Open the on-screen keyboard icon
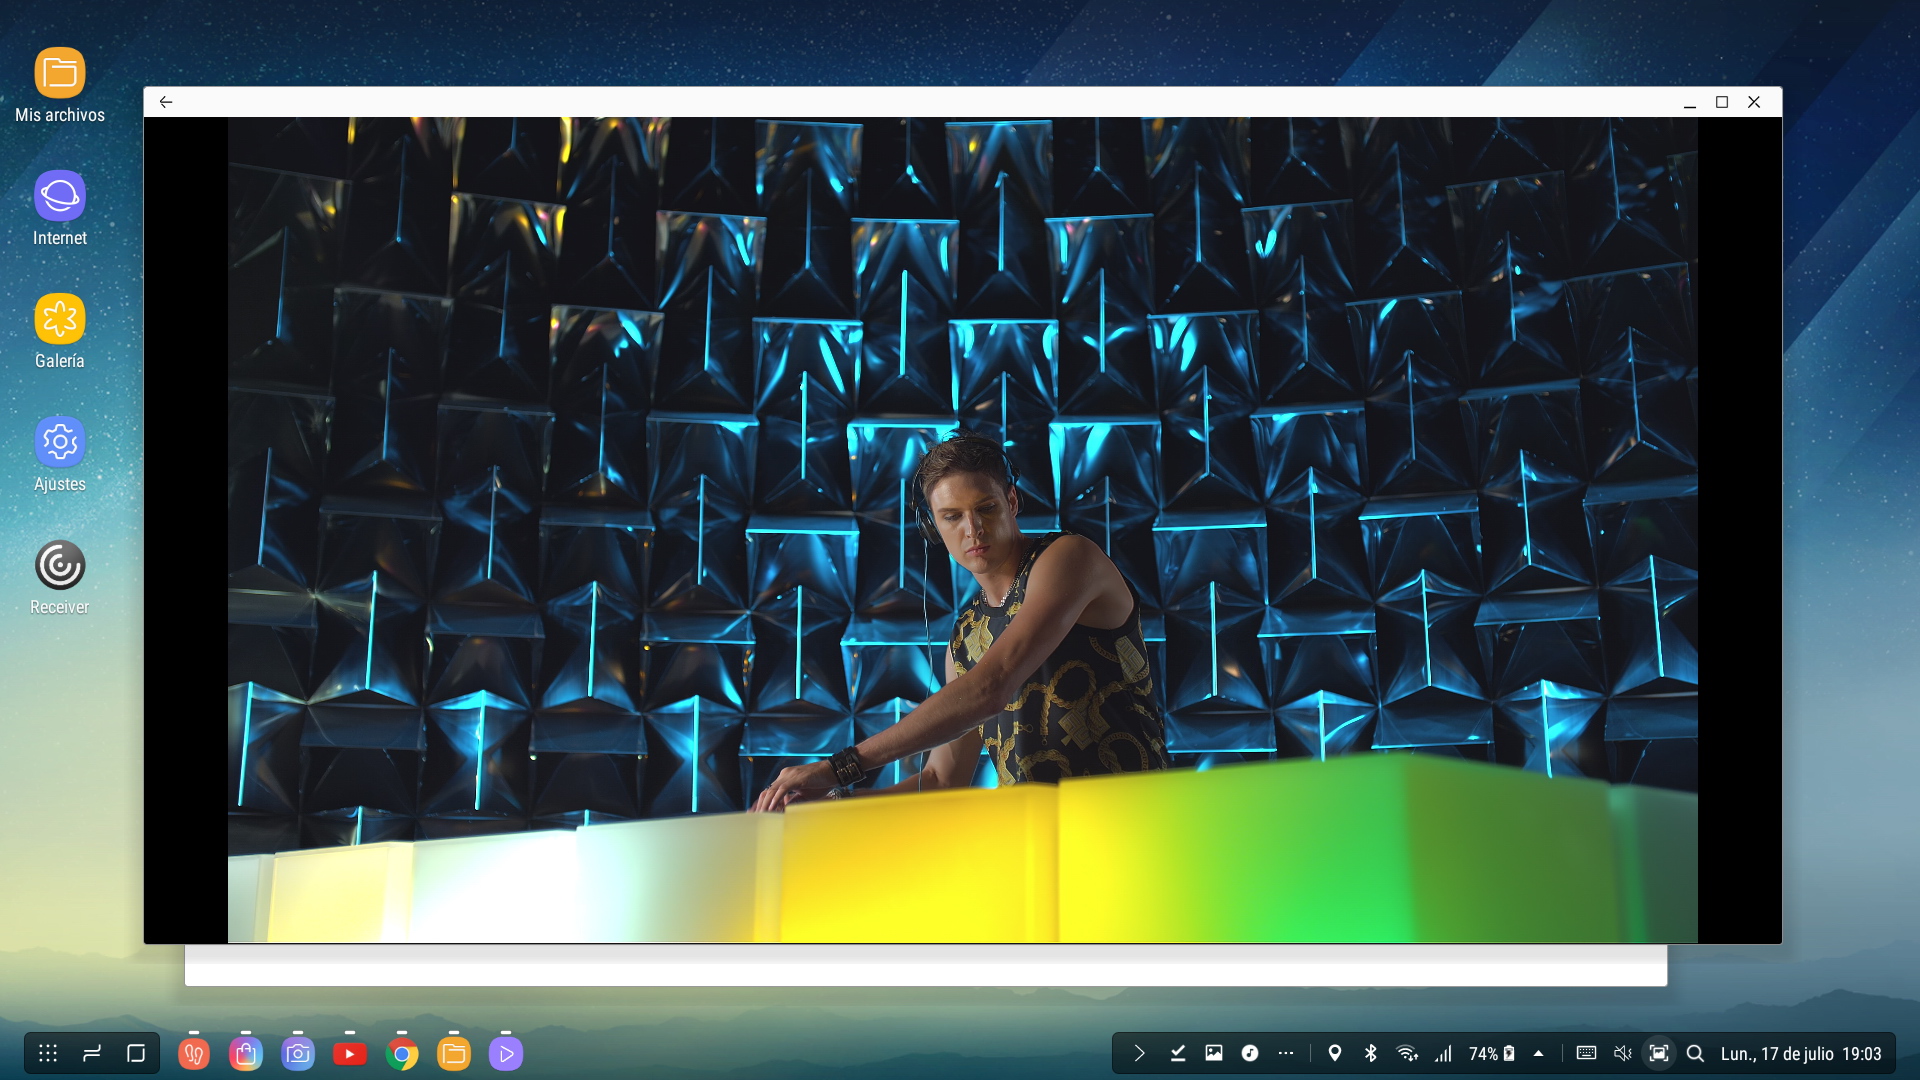The height and width of the screenshot is (1080, 1920). (x=1586, y=1053)
